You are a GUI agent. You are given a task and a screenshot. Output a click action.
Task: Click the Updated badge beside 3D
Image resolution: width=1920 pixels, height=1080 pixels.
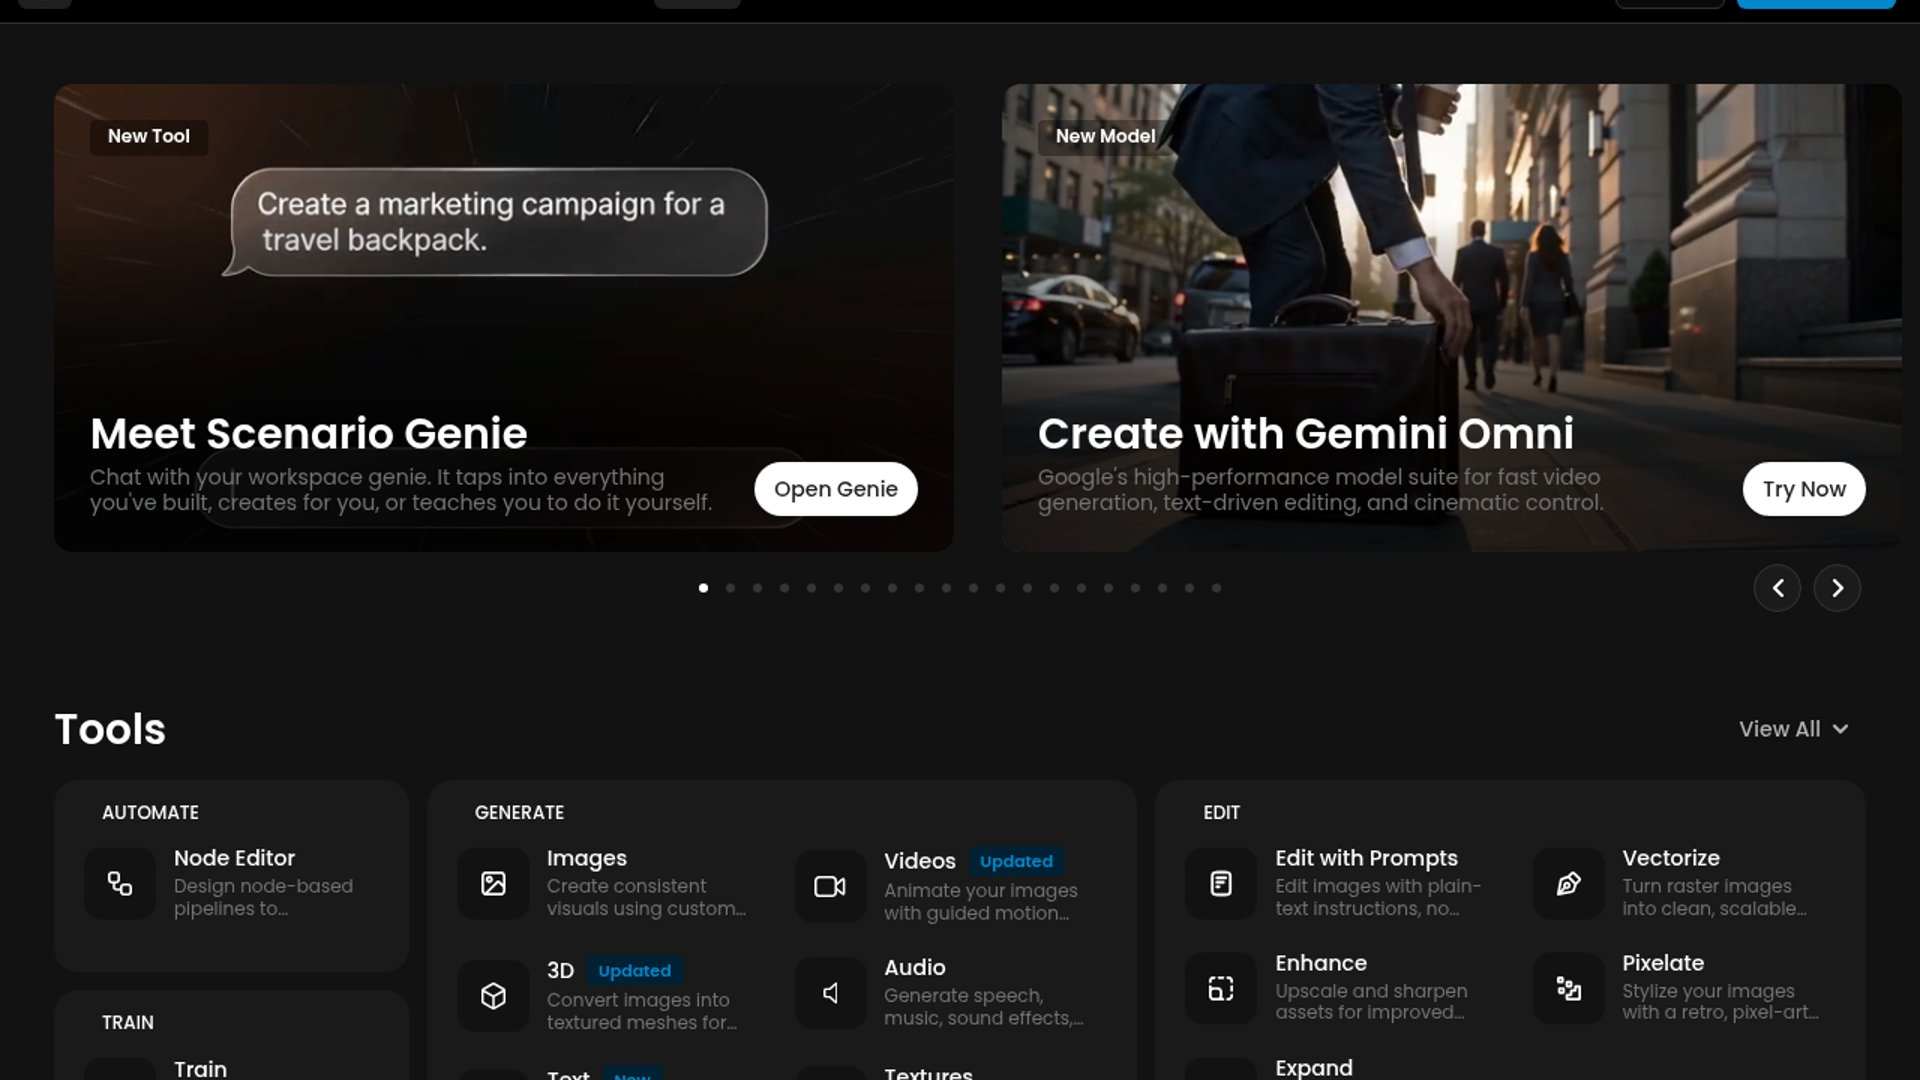[x=634, y=971]
